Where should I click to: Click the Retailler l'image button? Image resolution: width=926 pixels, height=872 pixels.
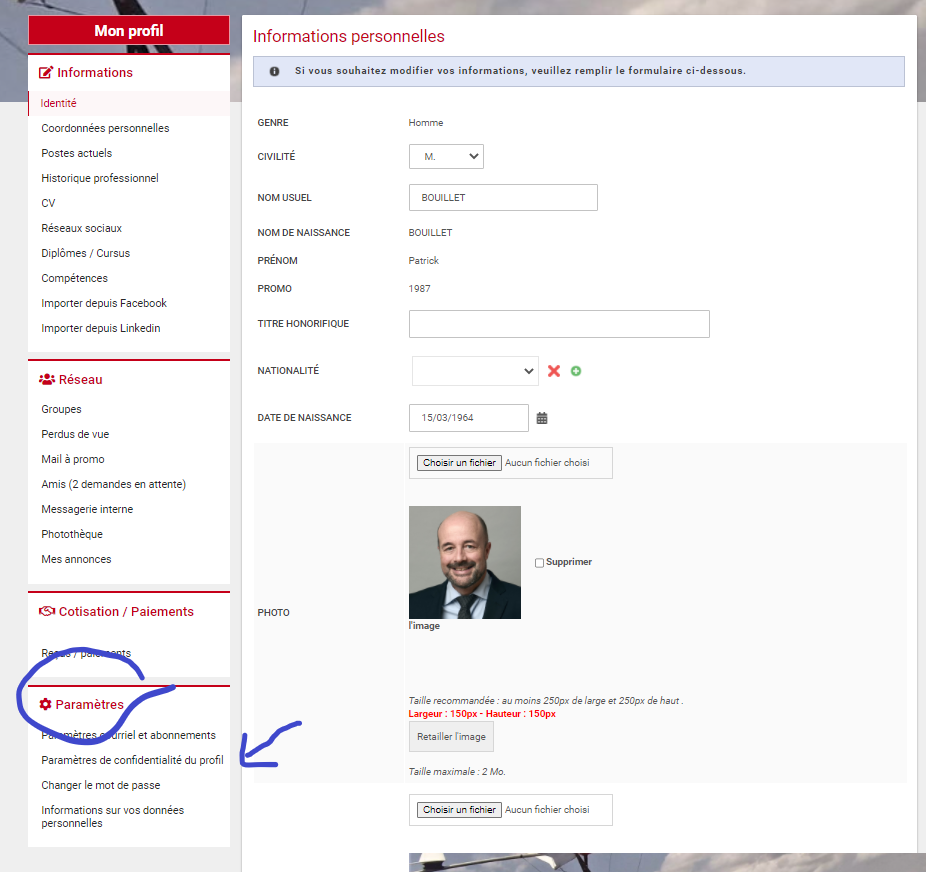point(451,737)
